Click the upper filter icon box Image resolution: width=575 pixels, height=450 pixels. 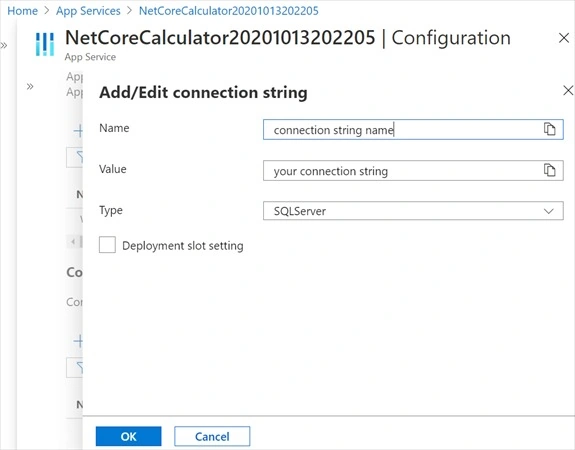coord(75,158)
